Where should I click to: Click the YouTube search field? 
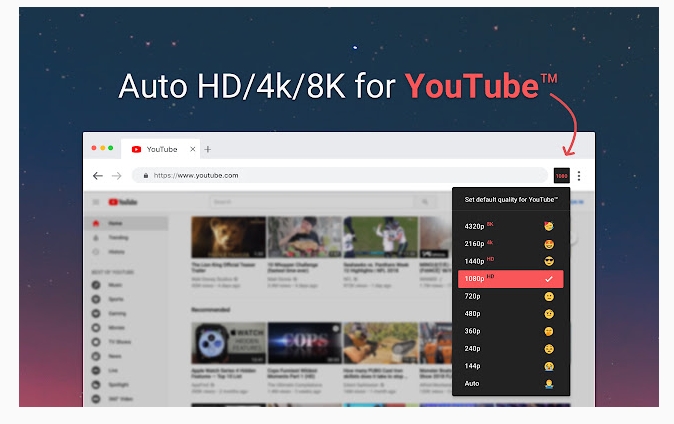pos(312,202)
